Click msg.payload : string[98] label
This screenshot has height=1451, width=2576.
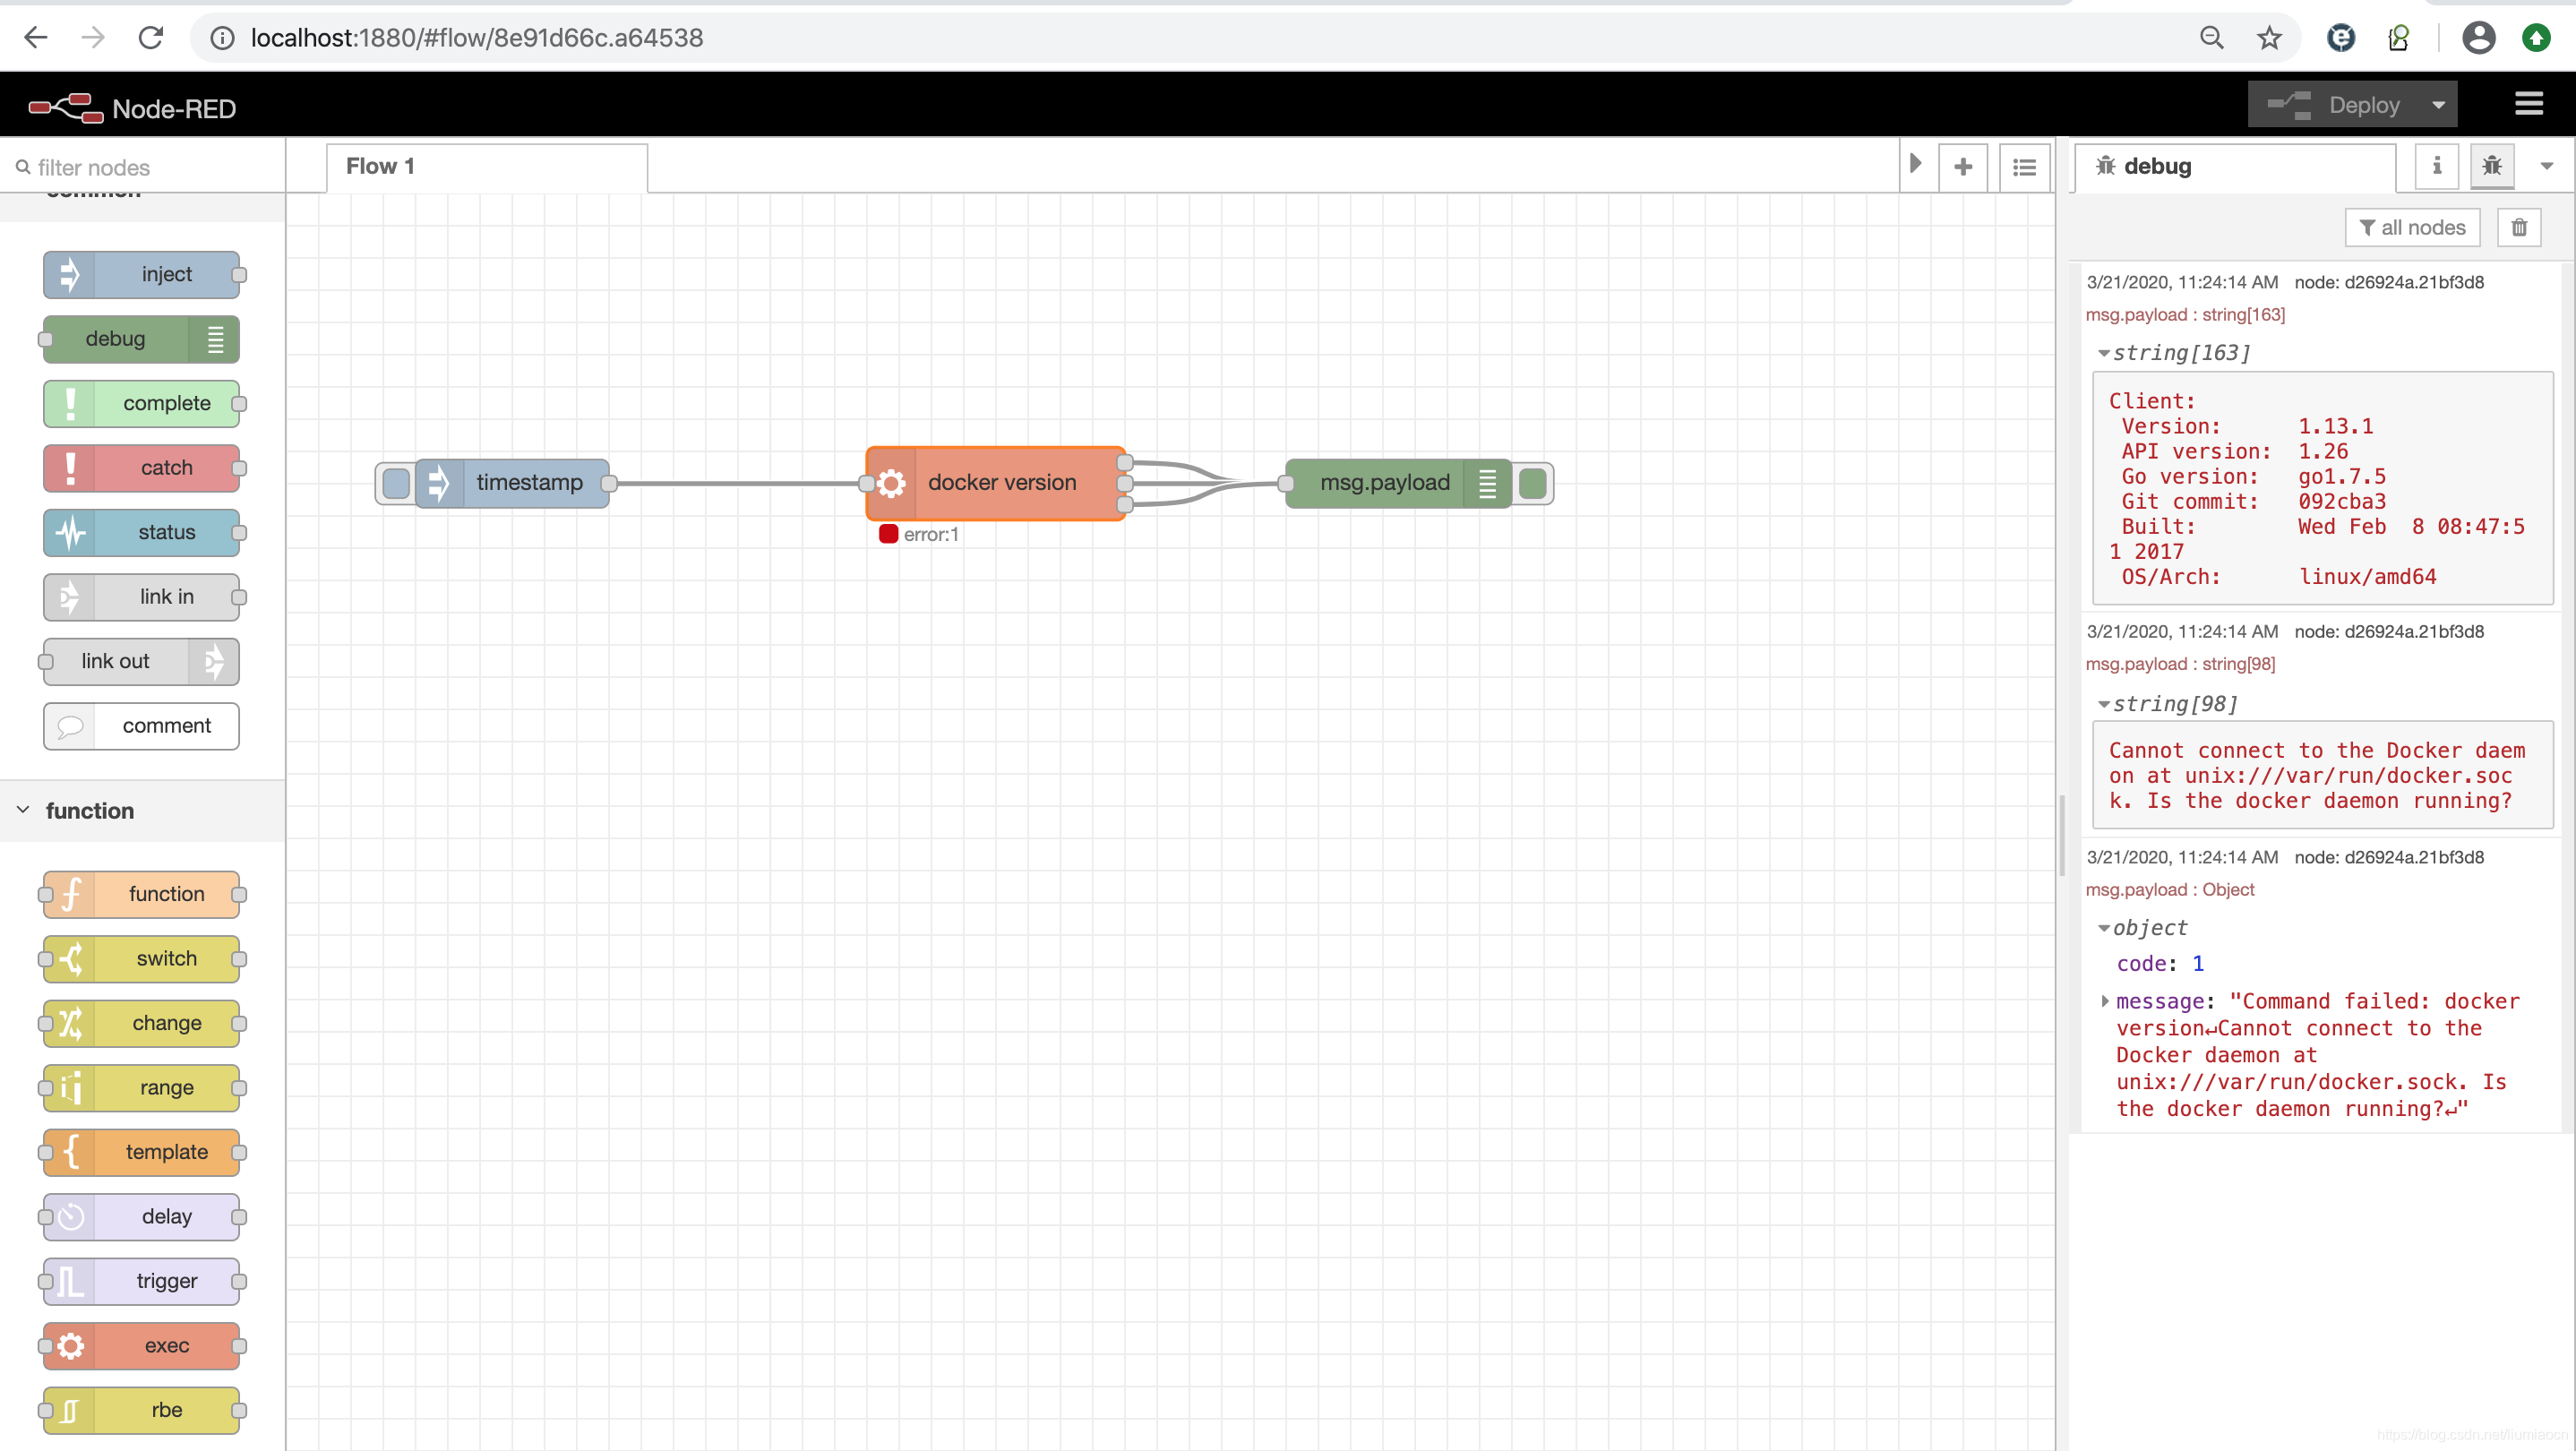(2180, 664)
